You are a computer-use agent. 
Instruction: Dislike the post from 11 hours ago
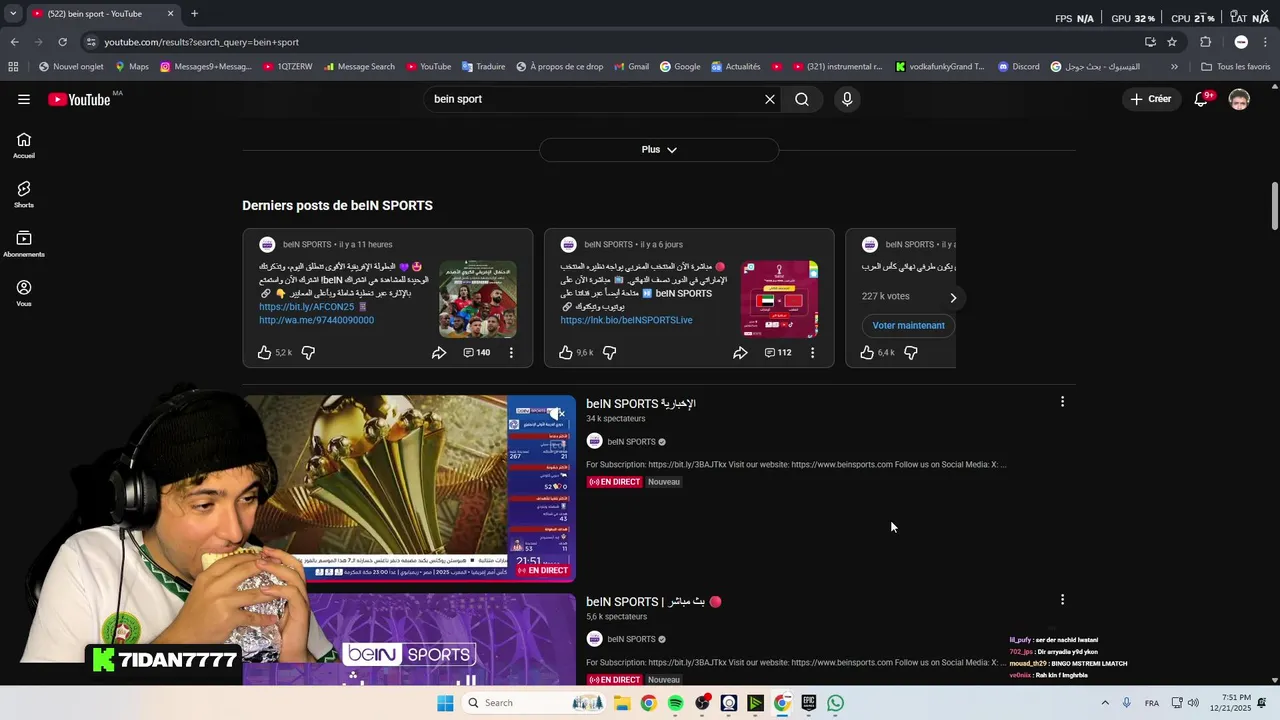click(308, 352)
